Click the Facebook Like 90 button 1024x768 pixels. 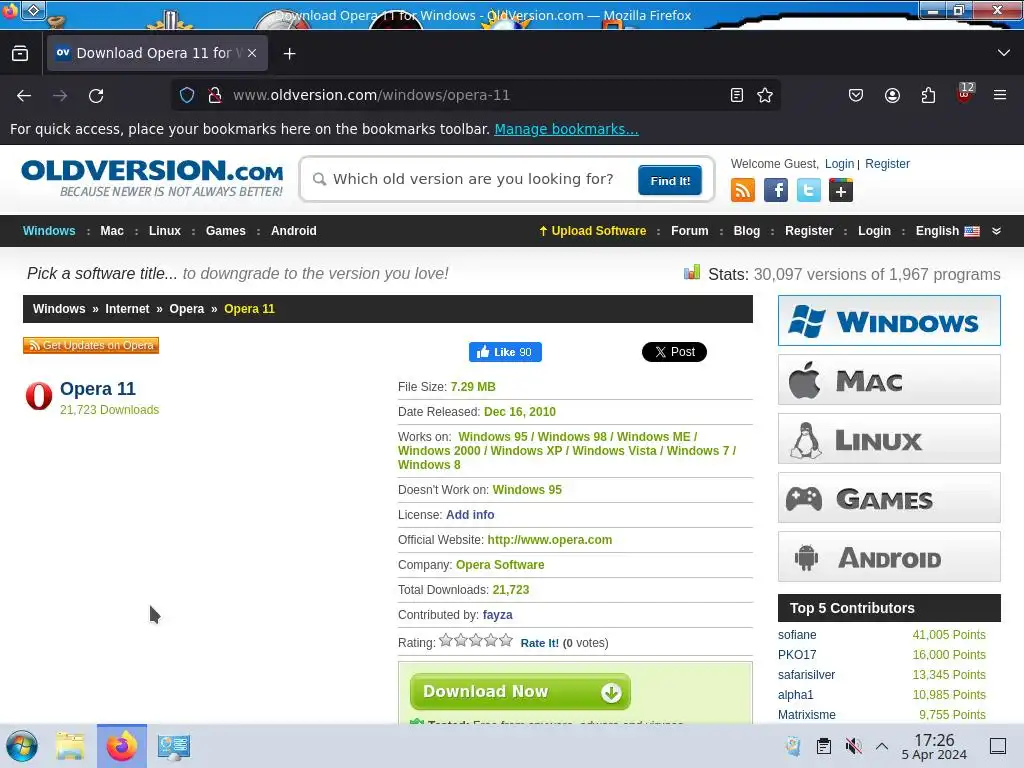(505, 352)
